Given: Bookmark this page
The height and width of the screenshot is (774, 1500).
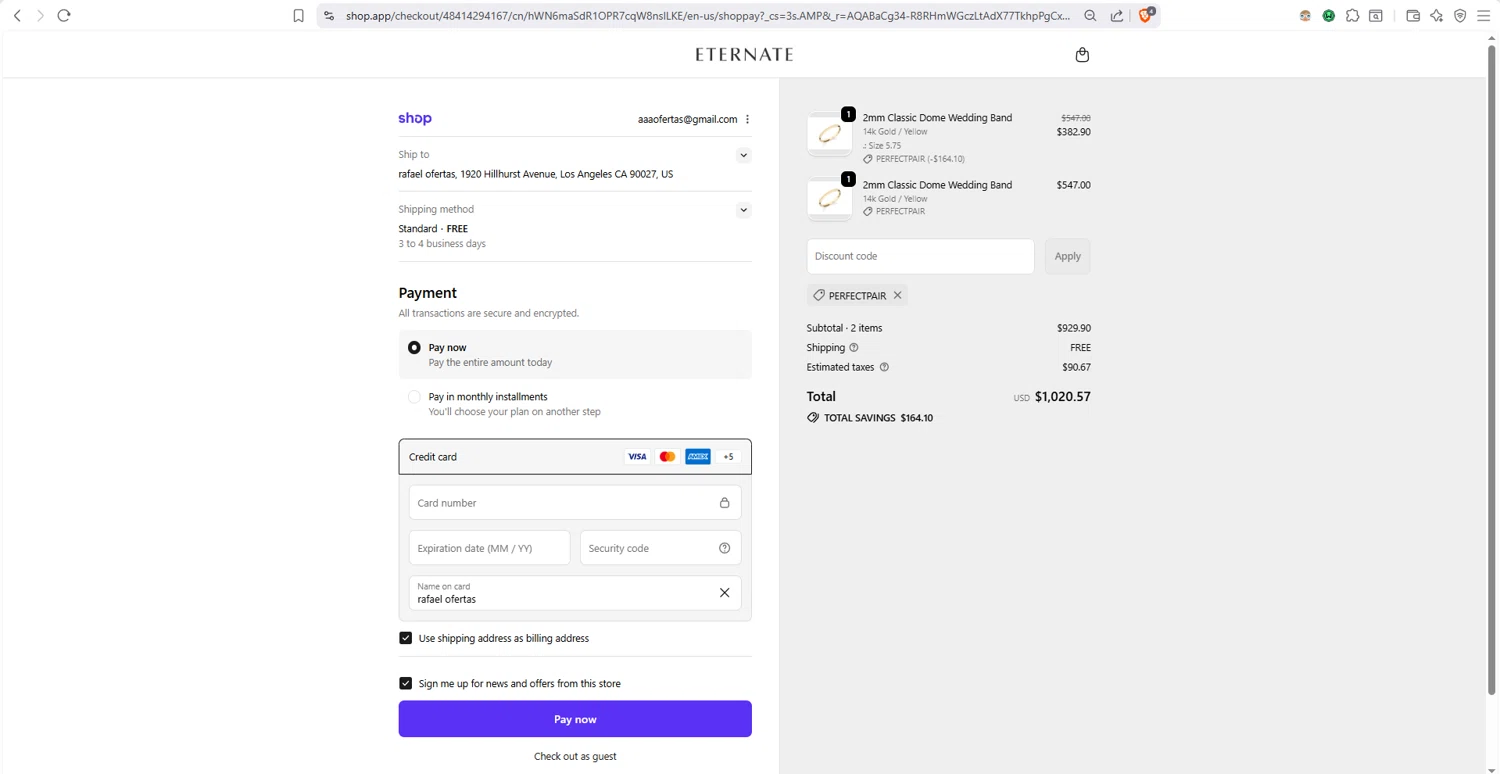Looking at the screenshot, I should point(298,16).
